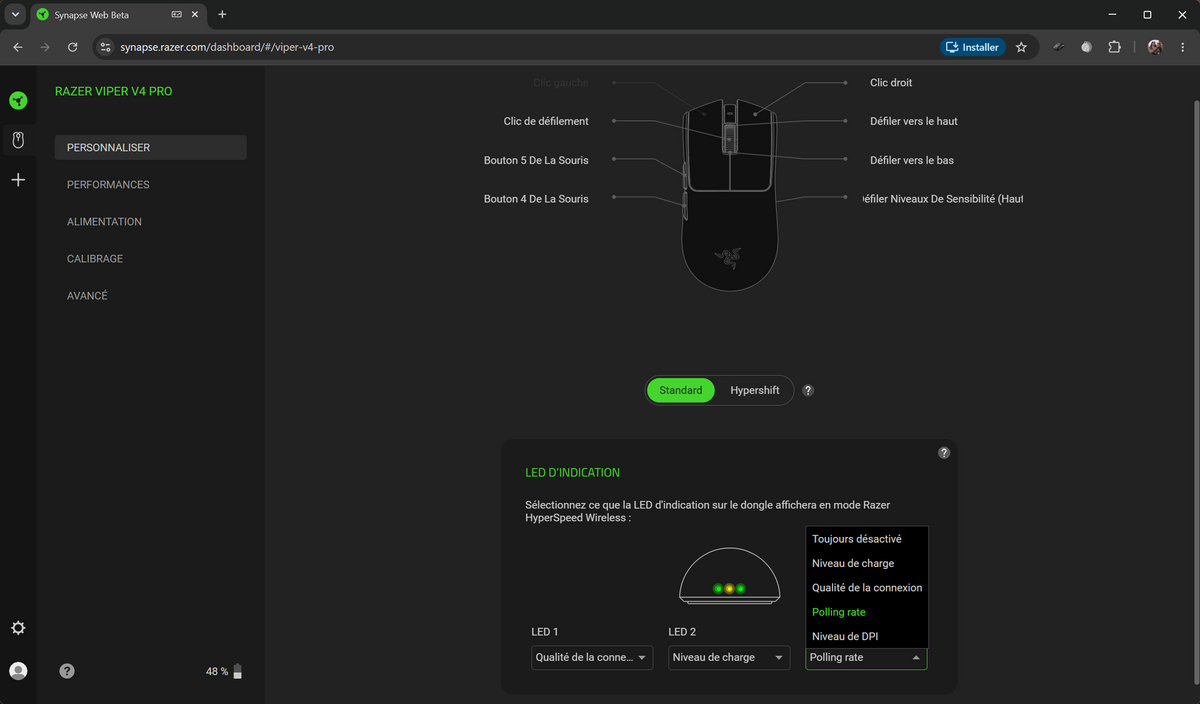Click the Viper mouse illustration

point(729,195)
